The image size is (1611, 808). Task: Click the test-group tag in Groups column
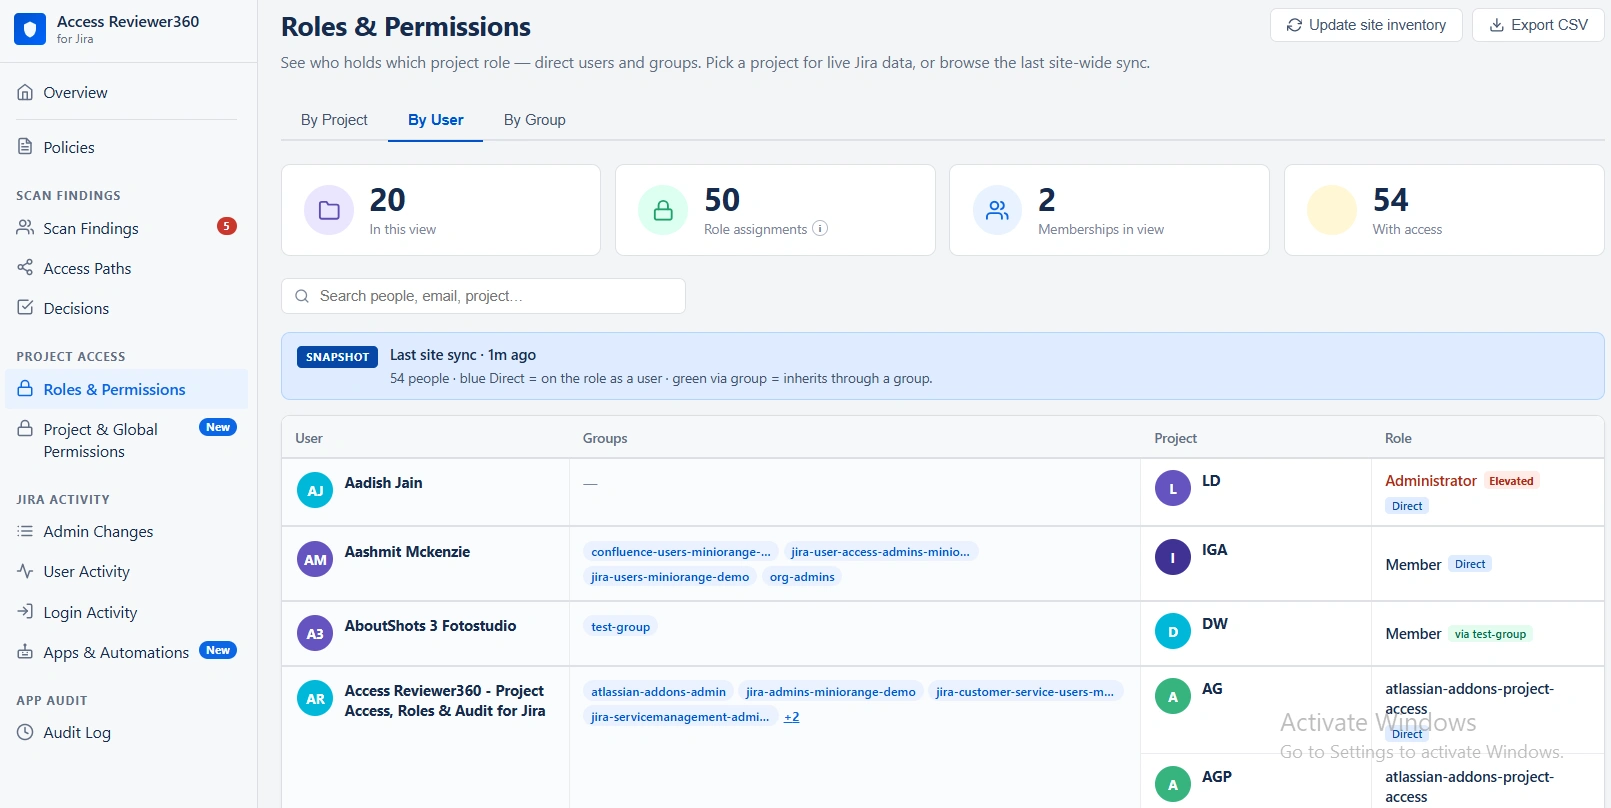pos(620,627)
